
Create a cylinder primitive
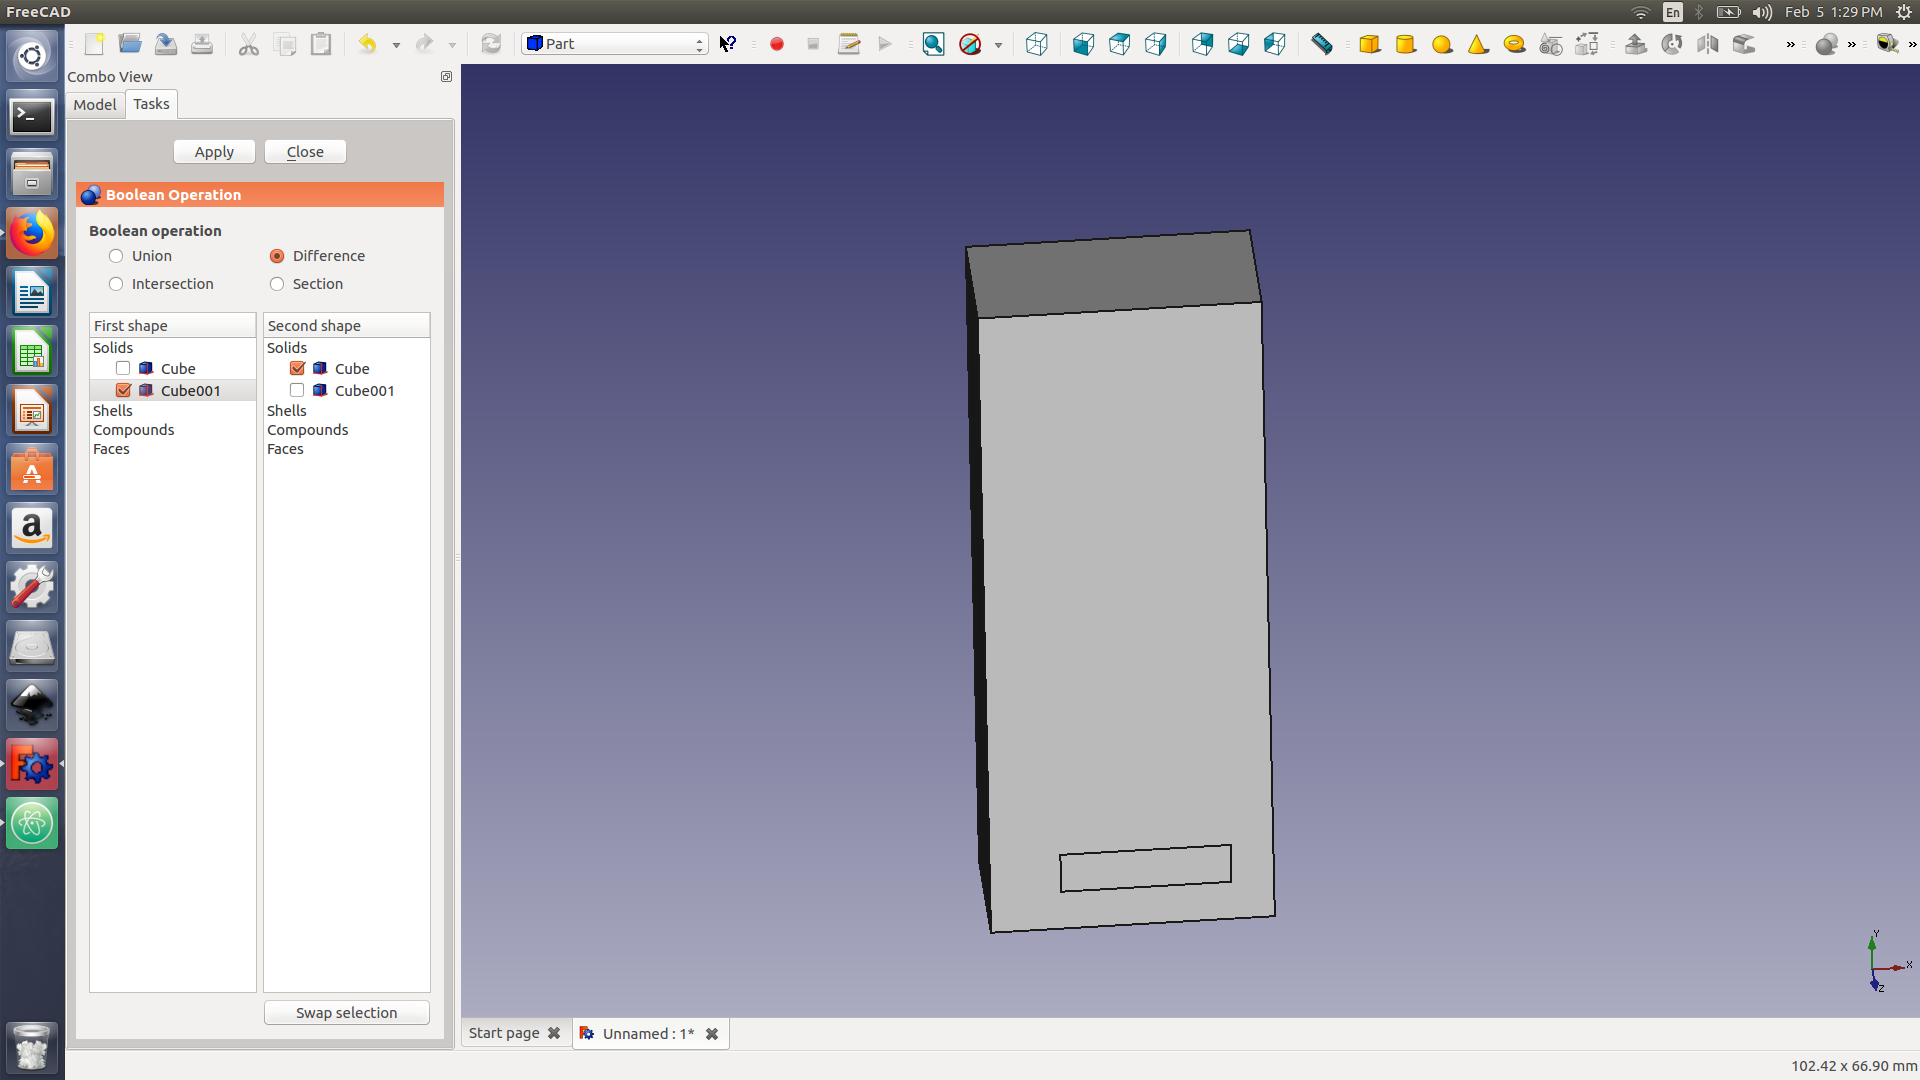1406,44
